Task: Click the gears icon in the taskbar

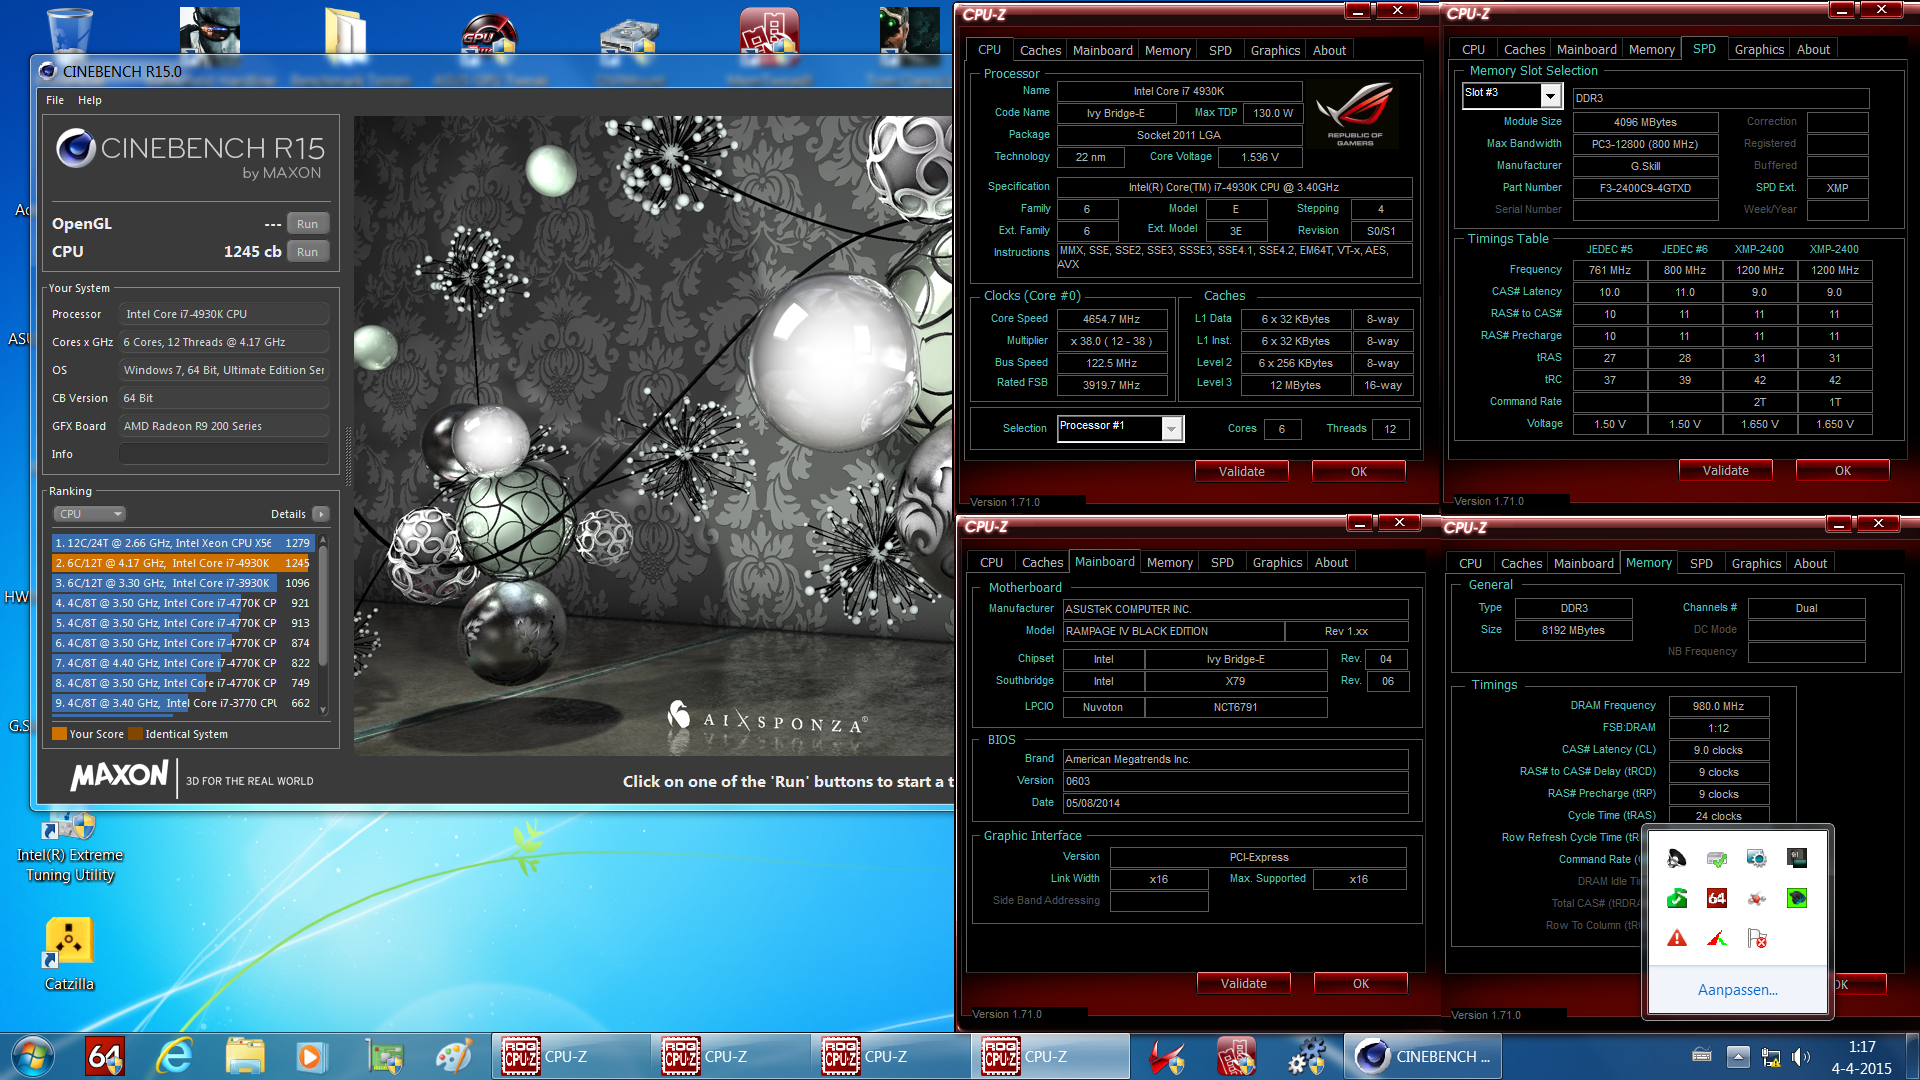Action: tap(1306, 1056)
